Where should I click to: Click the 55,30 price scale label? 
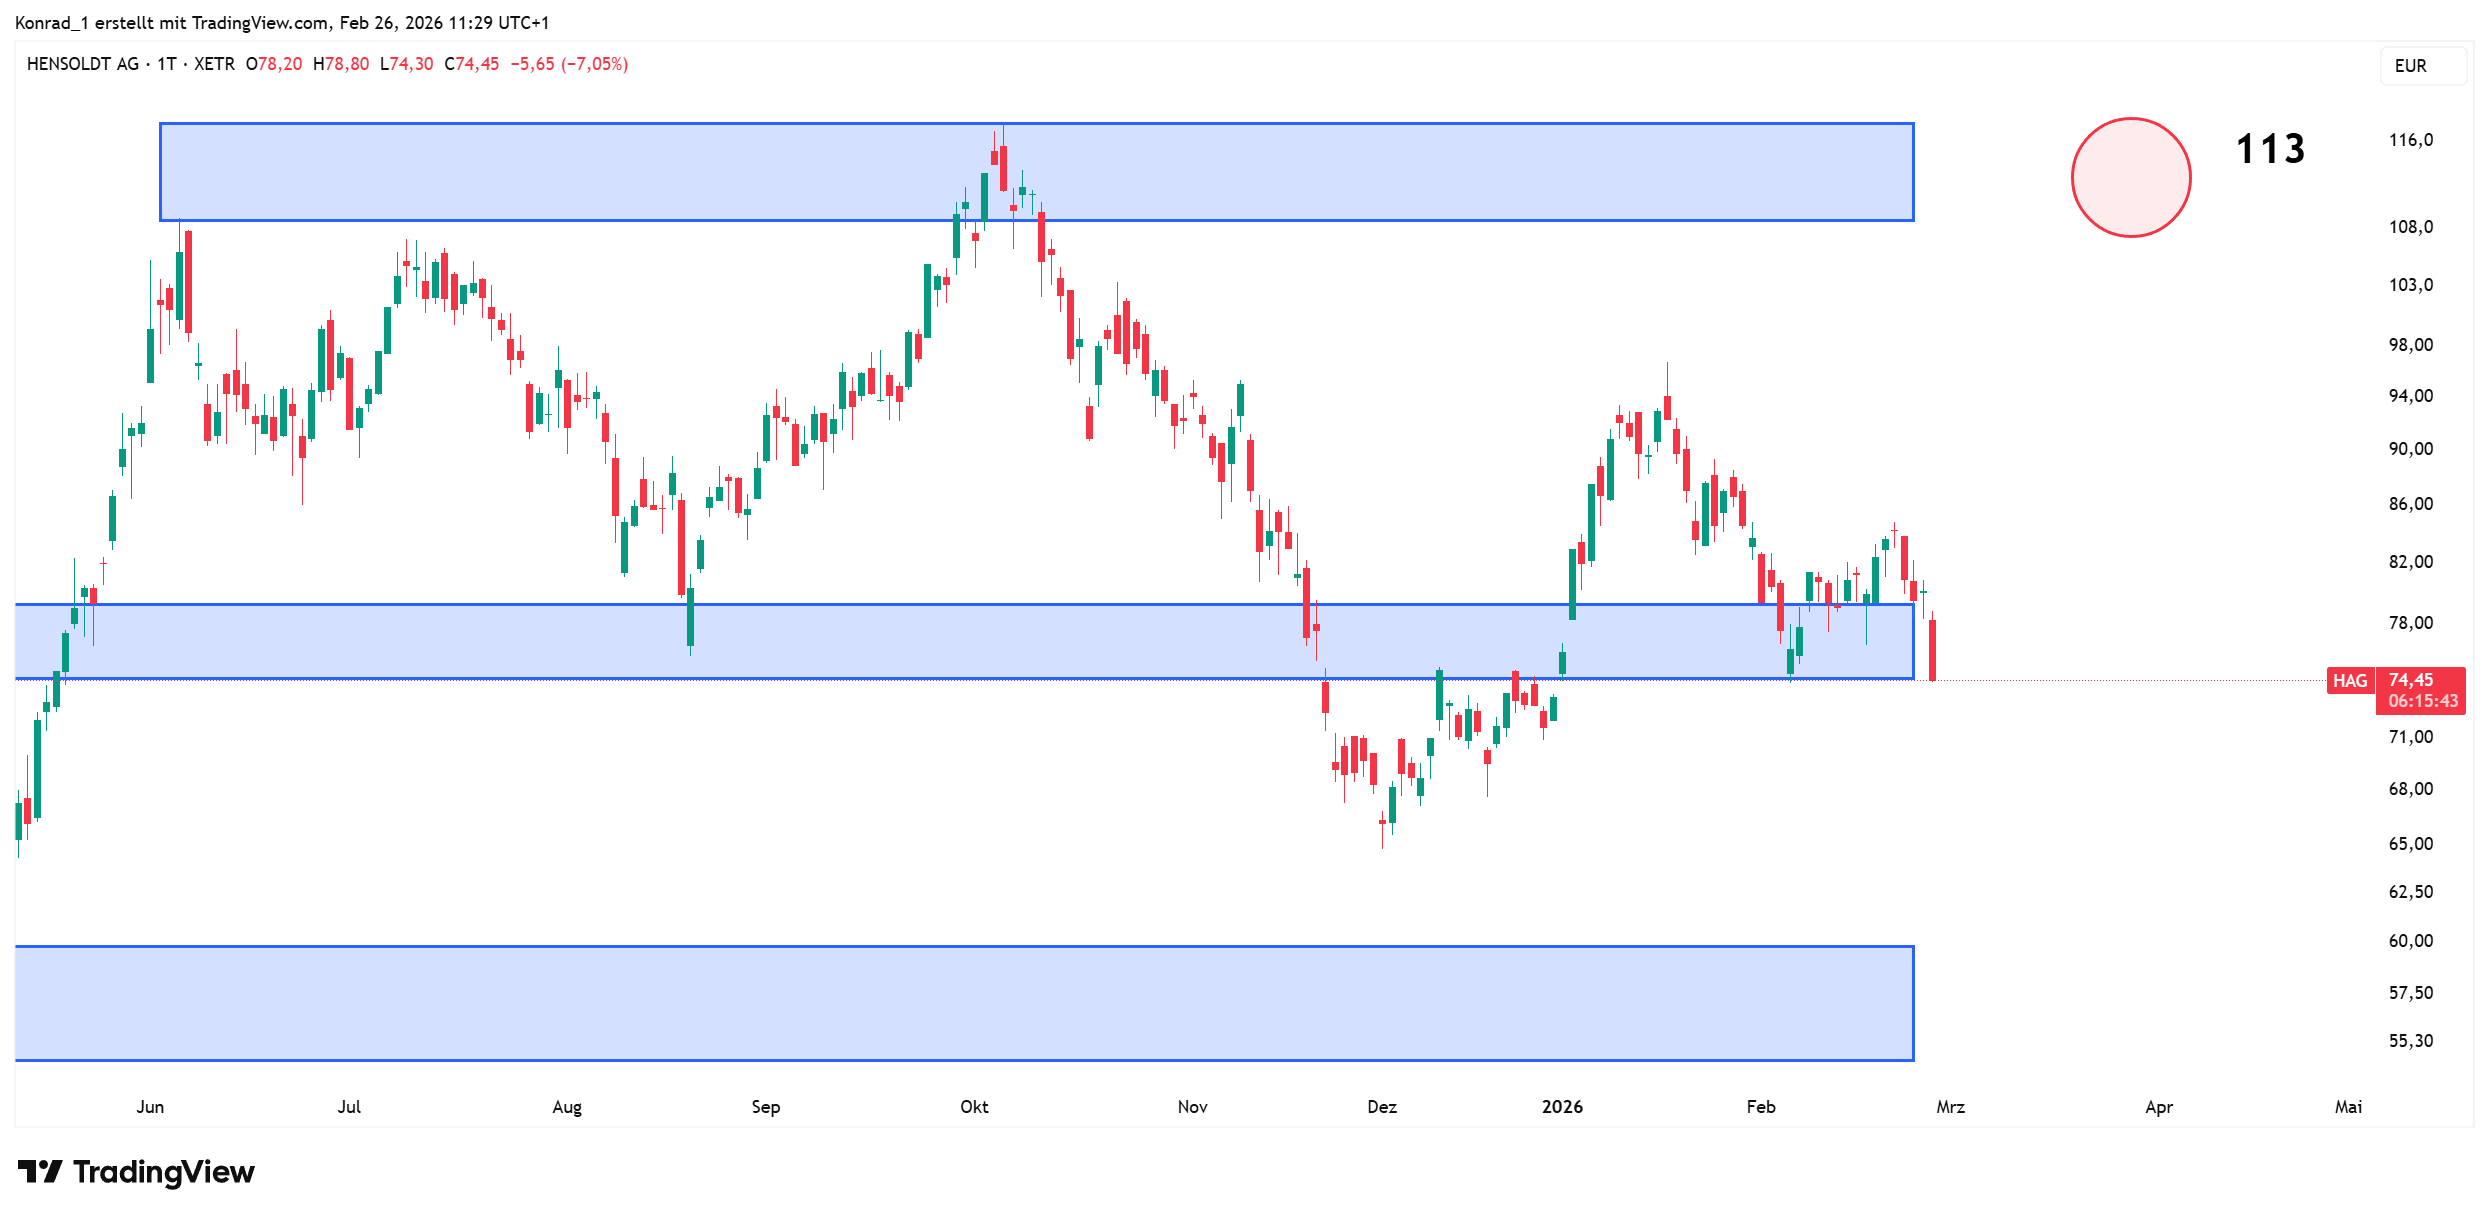[x=2410, y=1041]
